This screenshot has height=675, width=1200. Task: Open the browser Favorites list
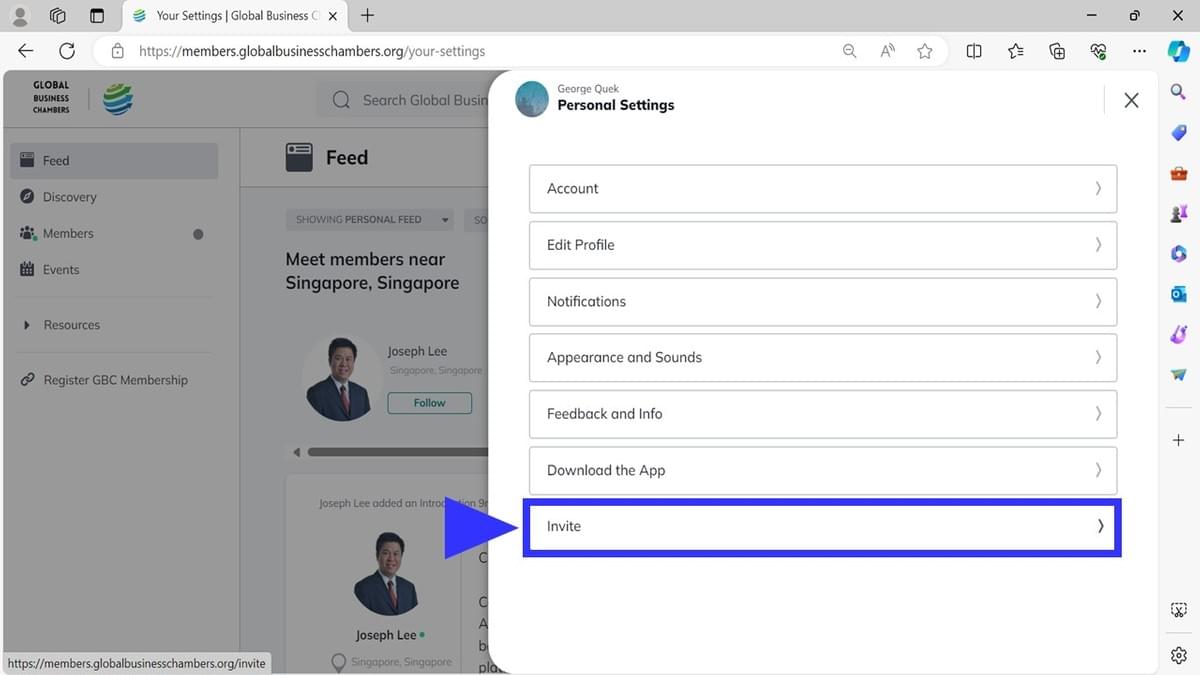(1016, 51)
